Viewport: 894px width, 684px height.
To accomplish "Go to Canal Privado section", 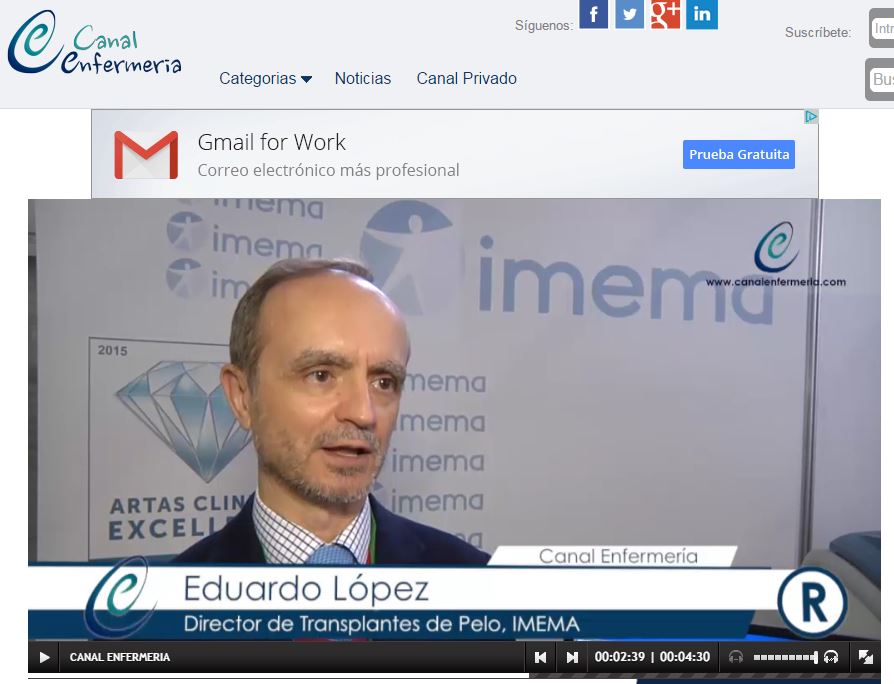I will [467, 78].
